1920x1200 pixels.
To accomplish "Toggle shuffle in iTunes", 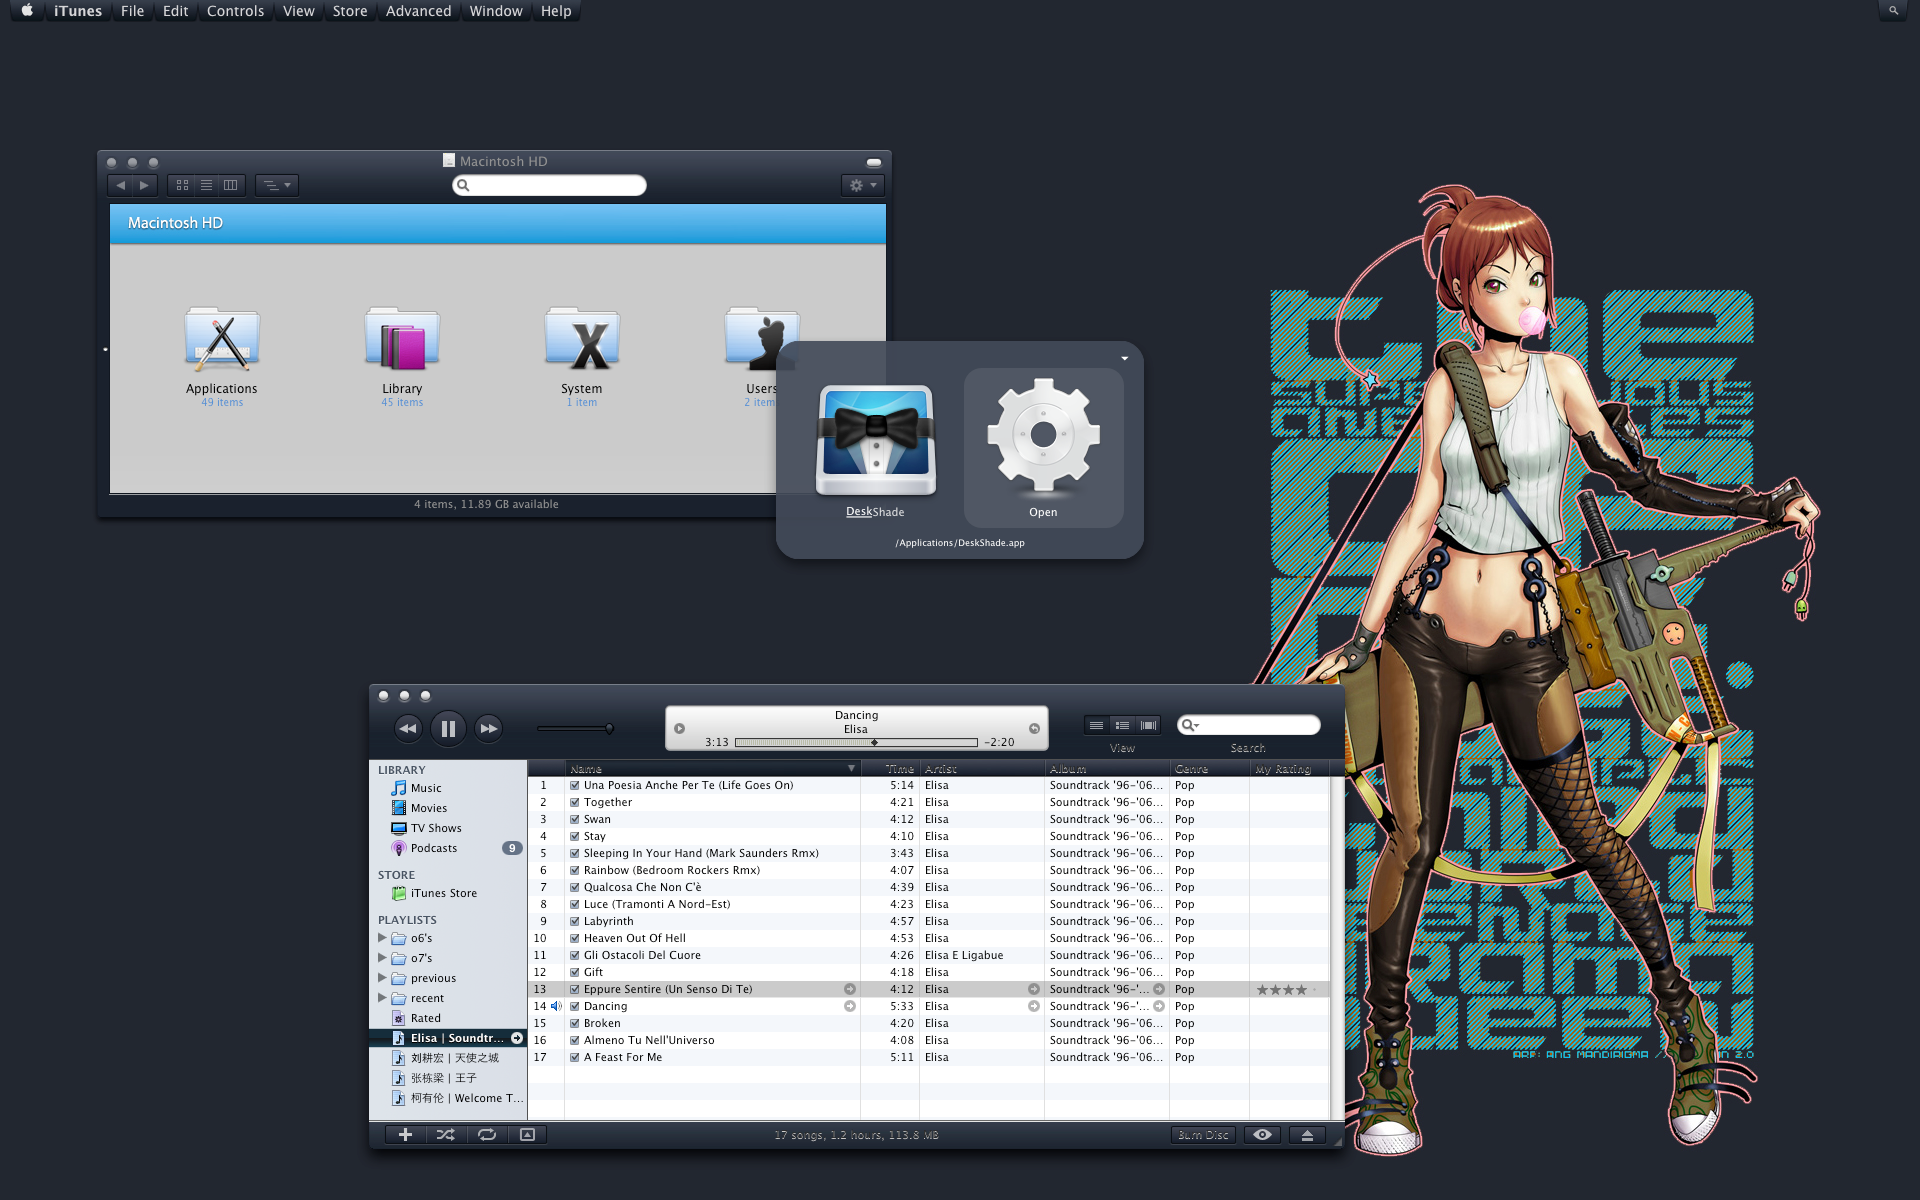I will click(x=446, y=1134).
